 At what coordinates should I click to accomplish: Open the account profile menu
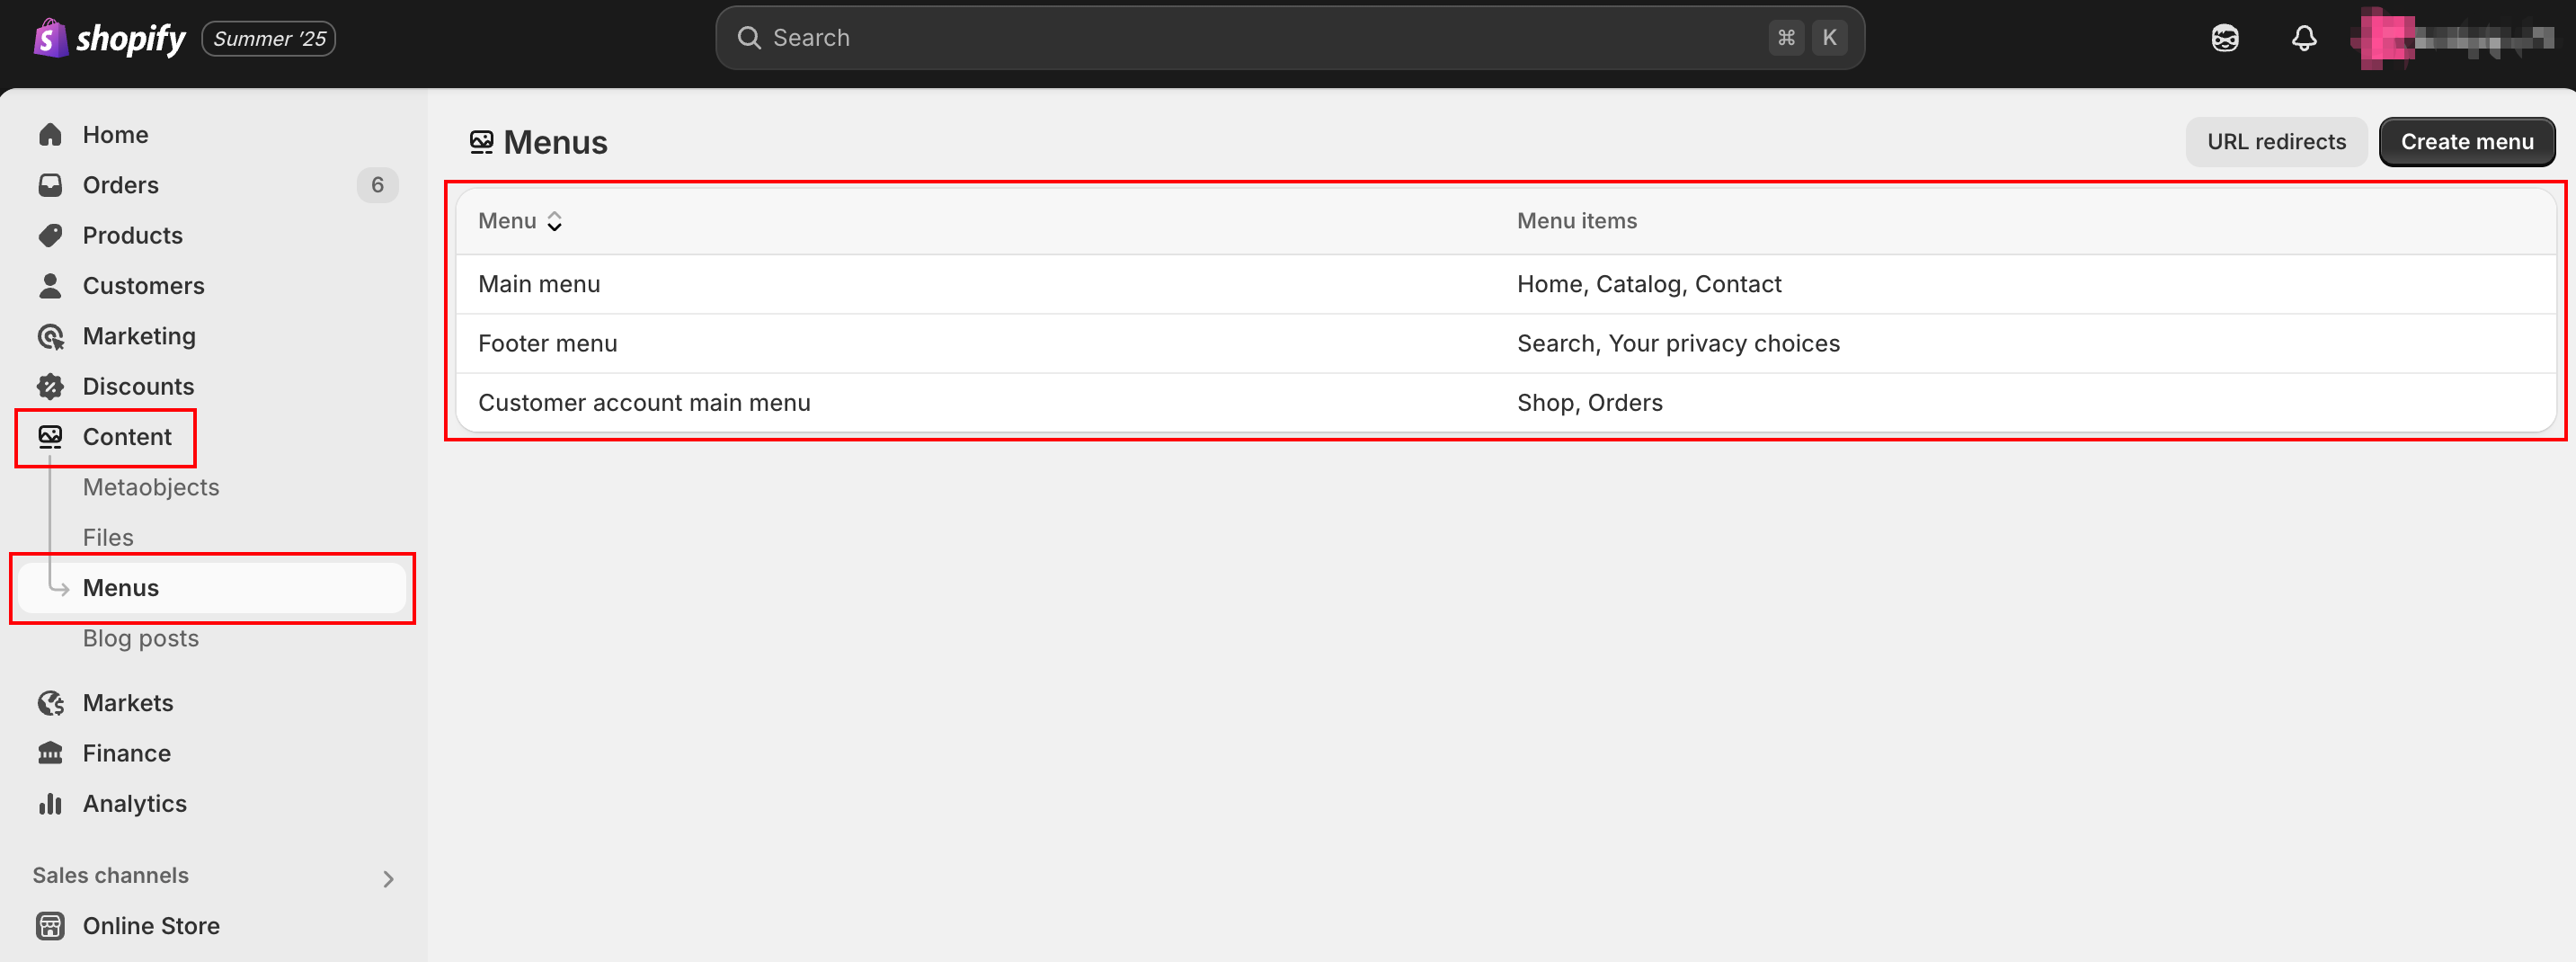click(2454, 38)
